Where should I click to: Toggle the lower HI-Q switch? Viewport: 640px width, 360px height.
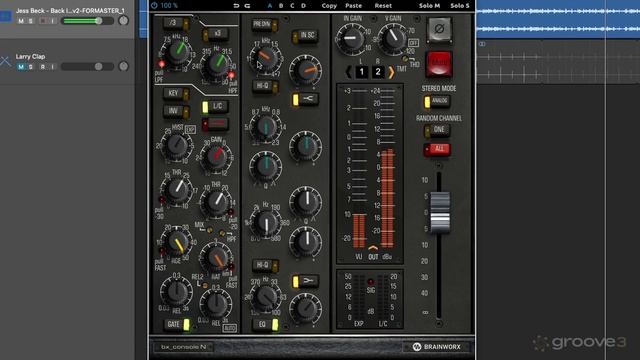[265, 265]
